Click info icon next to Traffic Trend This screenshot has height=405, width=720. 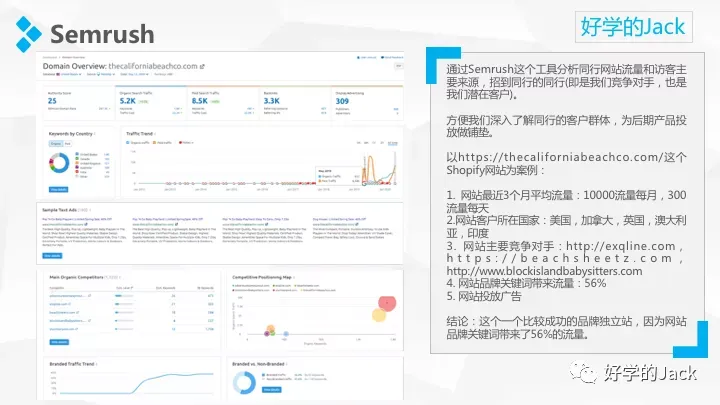click(x=155, y=134)
